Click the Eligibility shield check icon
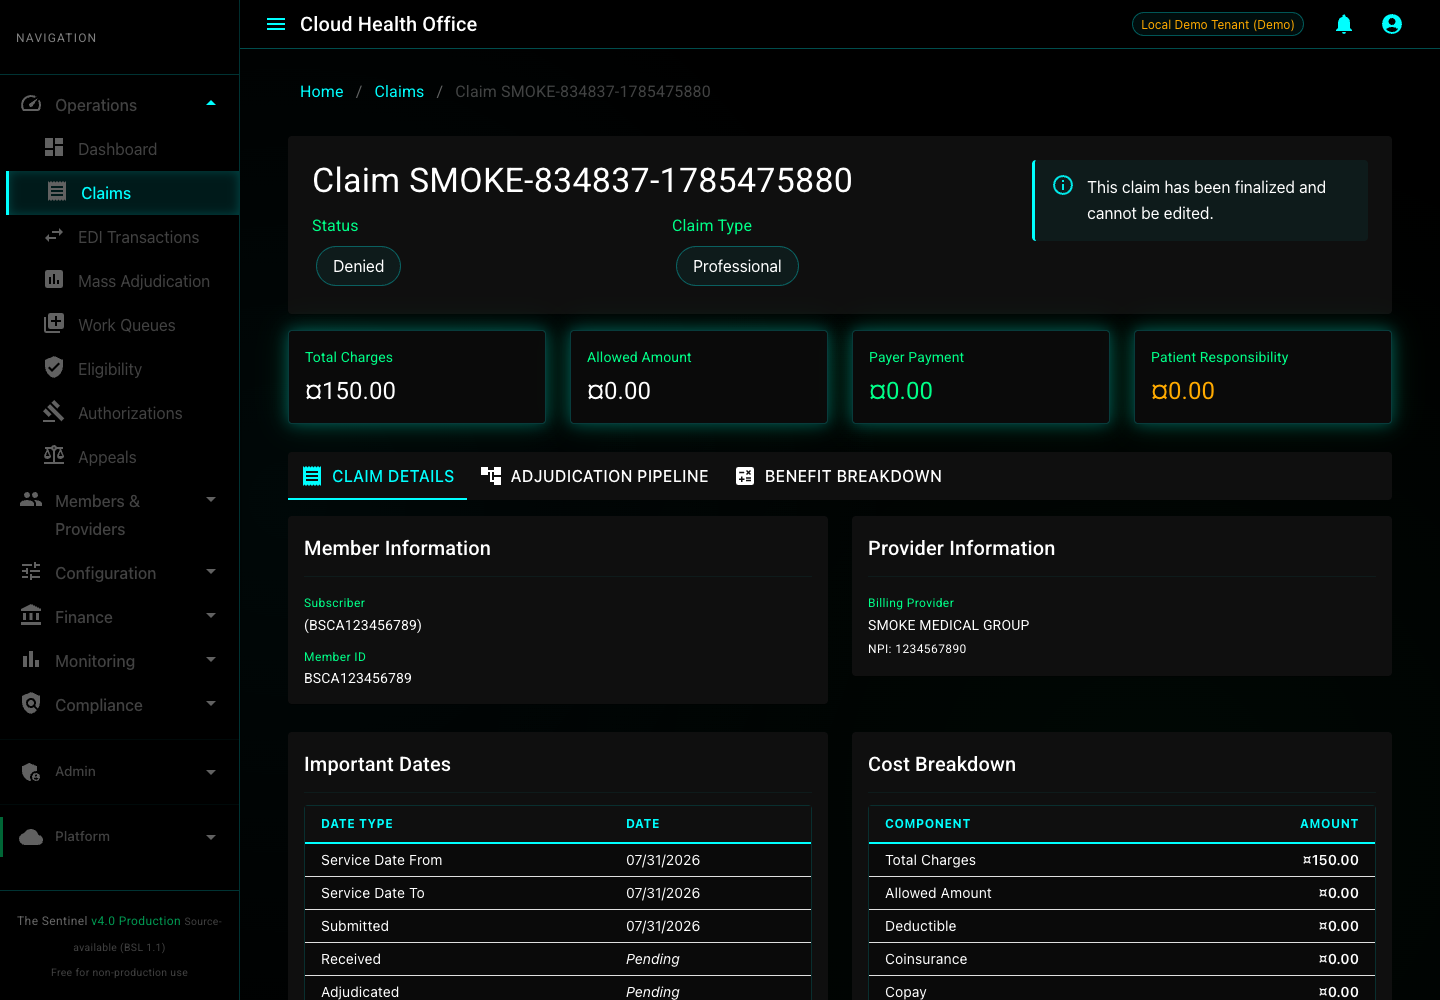1440x1000 pixels. [54, 368]
